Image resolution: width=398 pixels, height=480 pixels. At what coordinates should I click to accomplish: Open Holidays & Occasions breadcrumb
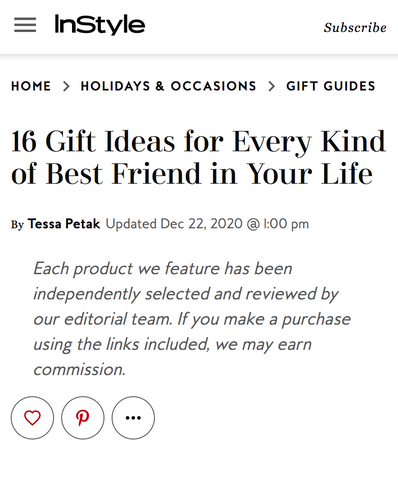169,86
